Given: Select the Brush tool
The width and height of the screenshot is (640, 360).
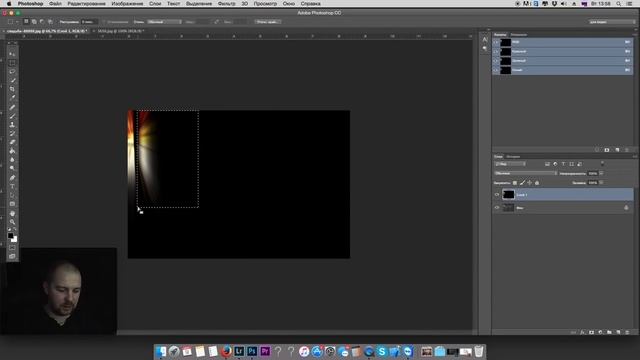Looking at the screenshot, I should coord(12,116).
